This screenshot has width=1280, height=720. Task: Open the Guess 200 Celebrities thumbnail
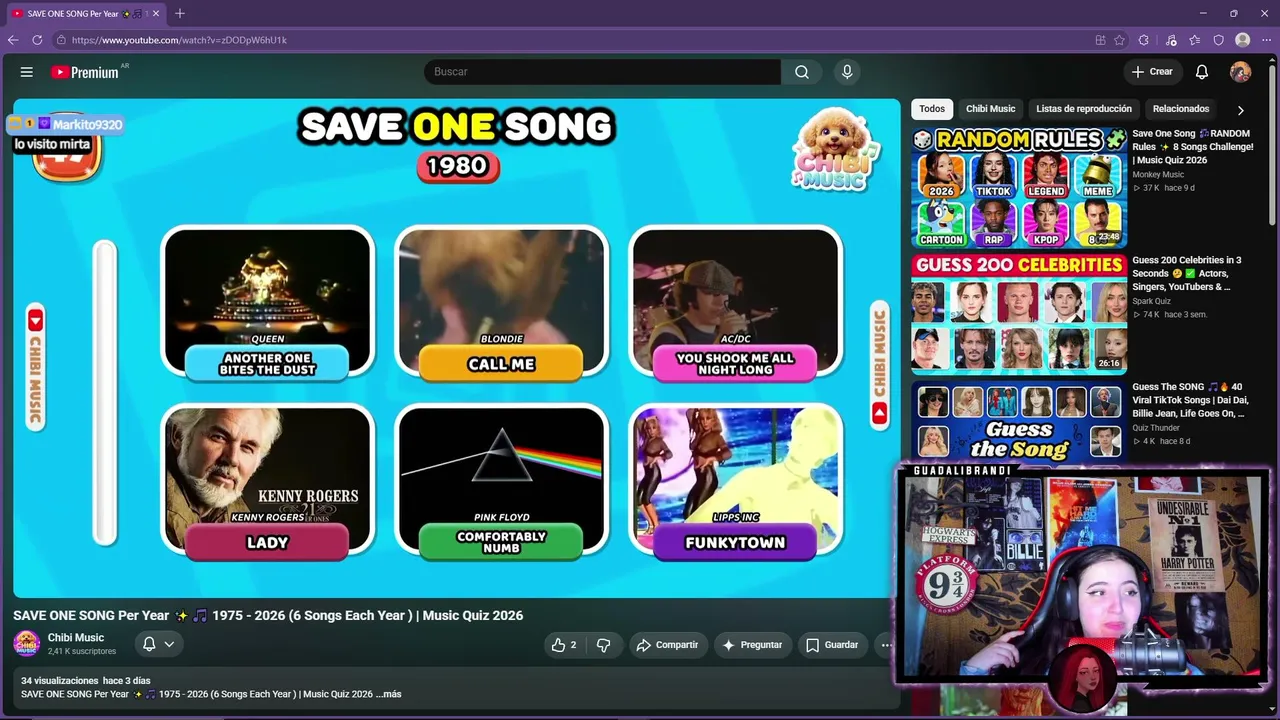coord(1019,313)
